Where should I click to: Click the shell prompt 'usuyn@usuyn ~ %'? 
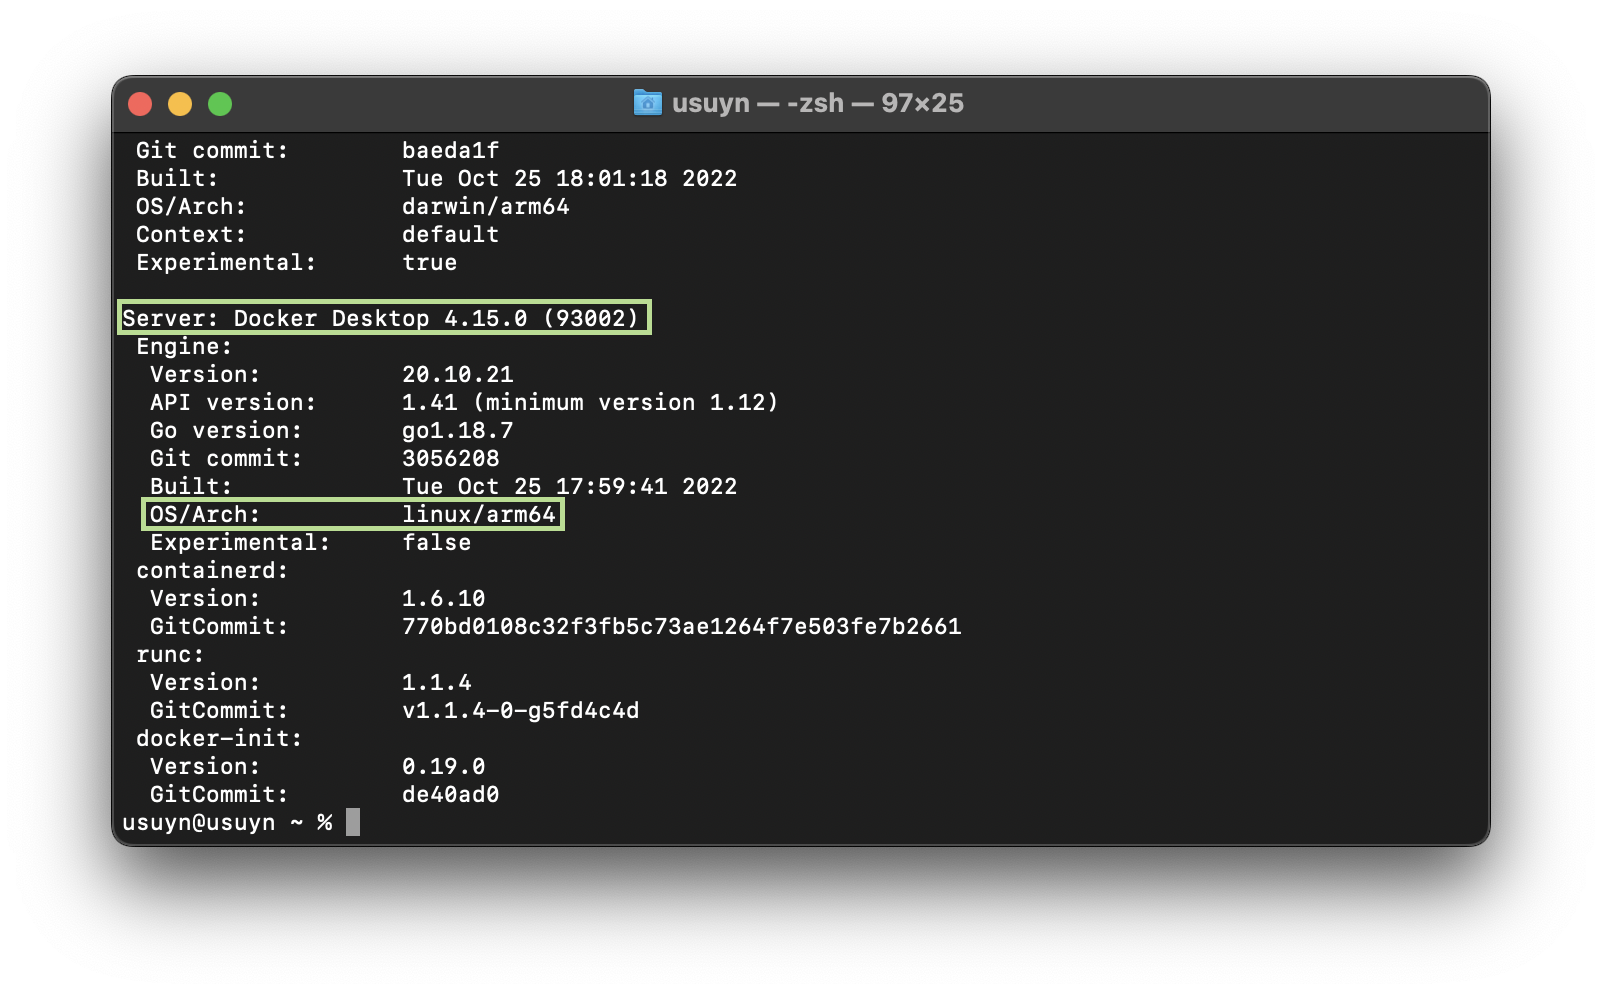click(x=227, y=822)
